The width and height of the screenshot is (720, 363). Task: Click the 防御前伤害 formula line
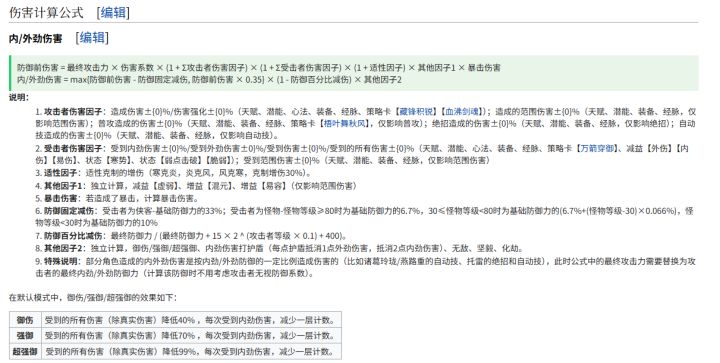[259, 67]
